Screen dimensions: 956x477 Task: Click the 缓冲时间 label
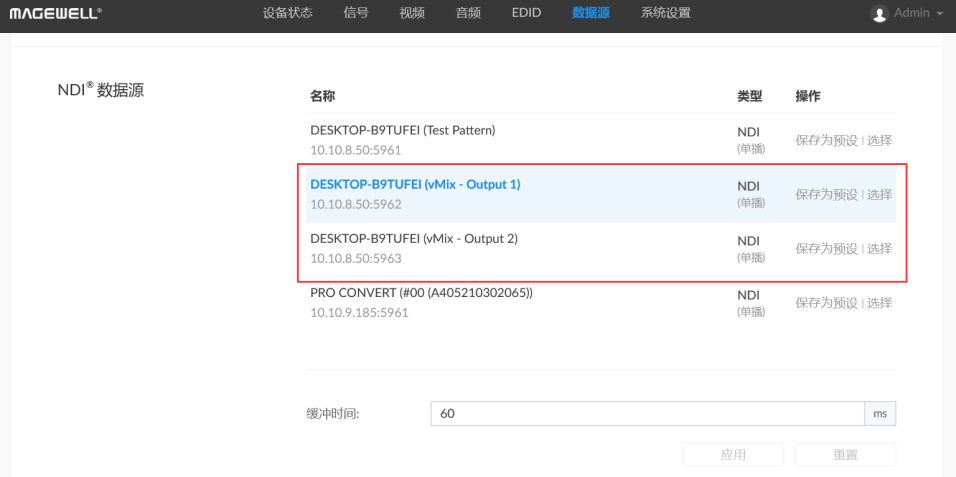(333, 414)
